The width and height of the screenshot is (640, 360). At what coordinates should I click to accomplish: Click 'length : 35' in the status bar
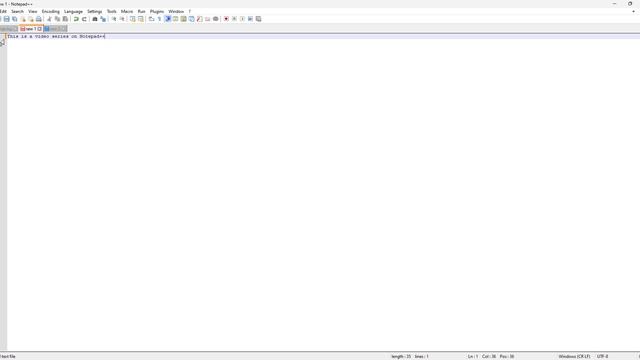click(401, 356)
